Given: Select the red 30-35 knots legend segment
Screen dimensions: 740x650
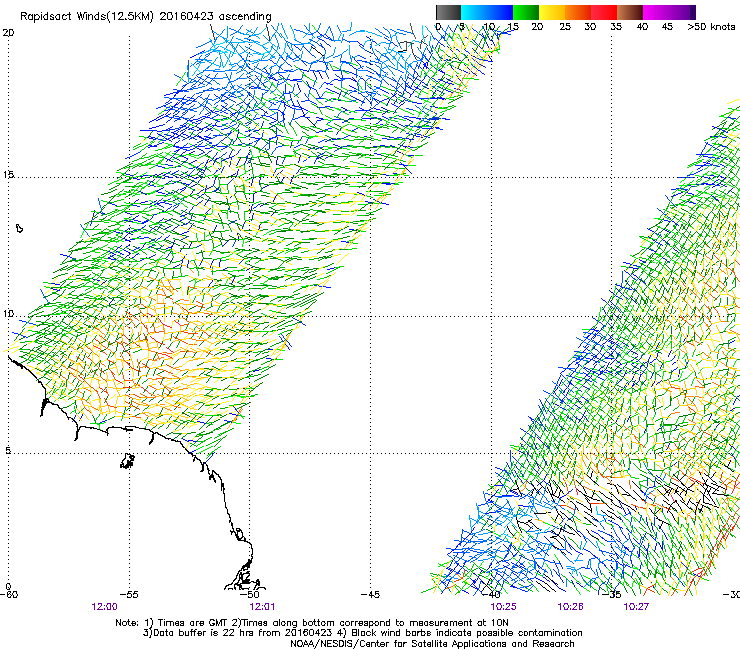Looking at the screenshot, I should click(x=604, y=12).
